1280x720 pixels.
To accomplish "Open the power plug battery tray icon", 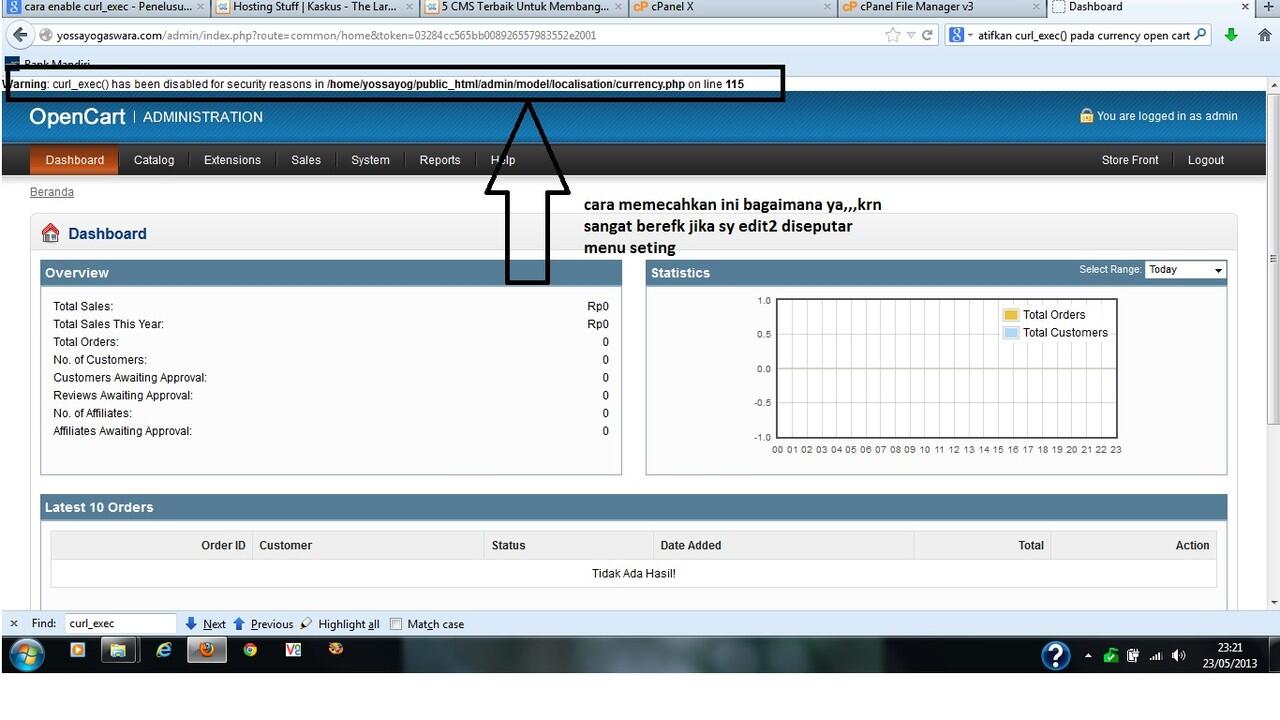I will click(x=1133, y=656).
